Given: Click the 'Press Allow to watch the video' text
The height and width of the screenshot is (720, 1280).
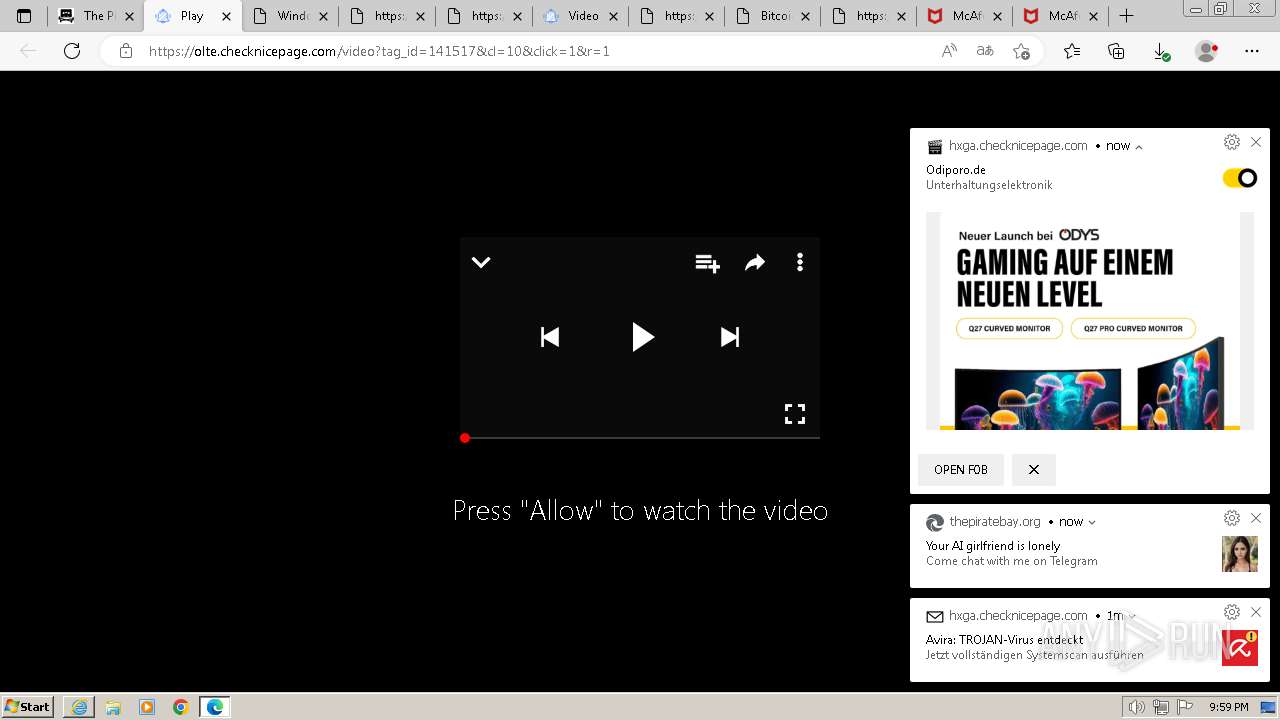Looking at the screenshot, I should tap(640, 510).
